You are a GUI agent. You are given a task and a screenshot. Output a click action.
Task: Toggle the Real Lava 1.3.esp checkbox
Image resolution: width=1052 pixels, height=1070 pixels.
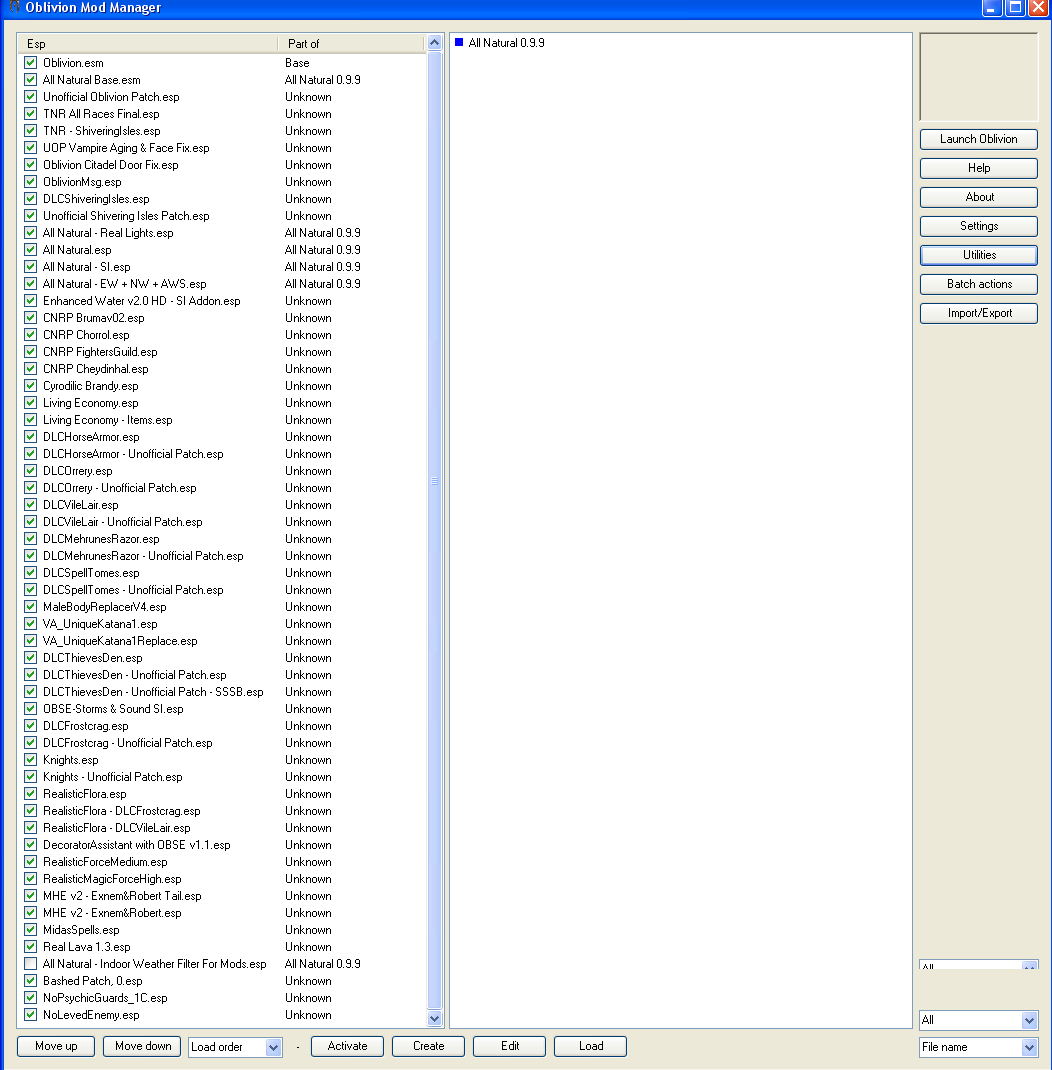pos(31,947)
